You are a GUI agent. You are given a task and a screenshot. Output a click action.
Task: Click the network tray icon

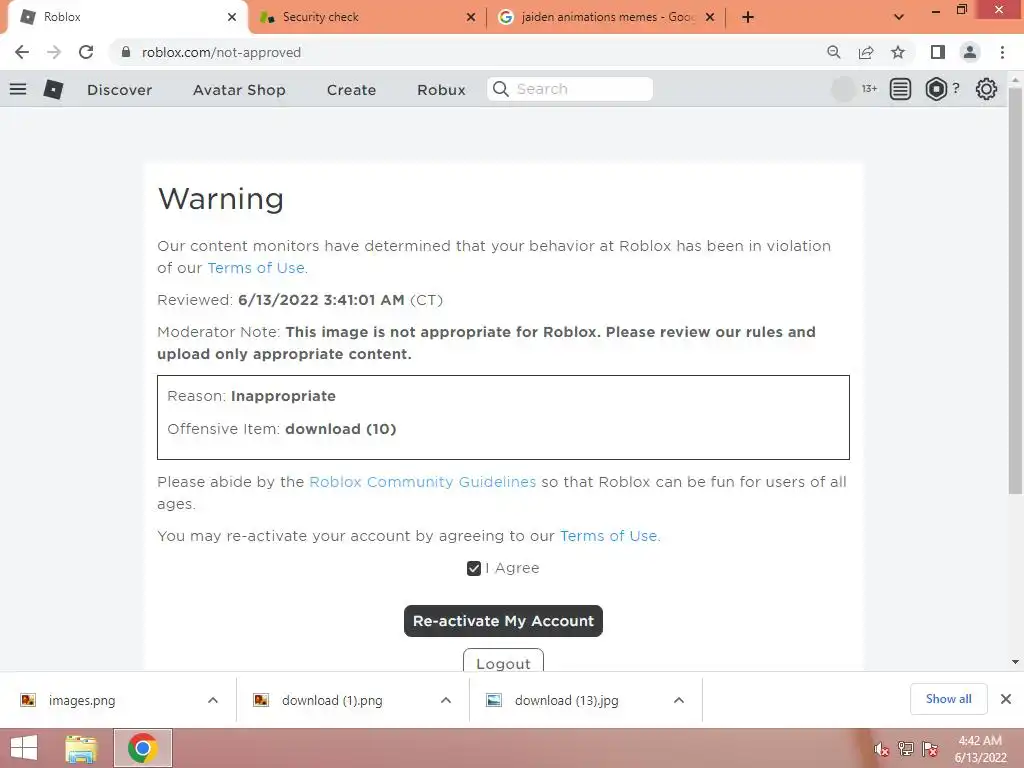(906, 749)
